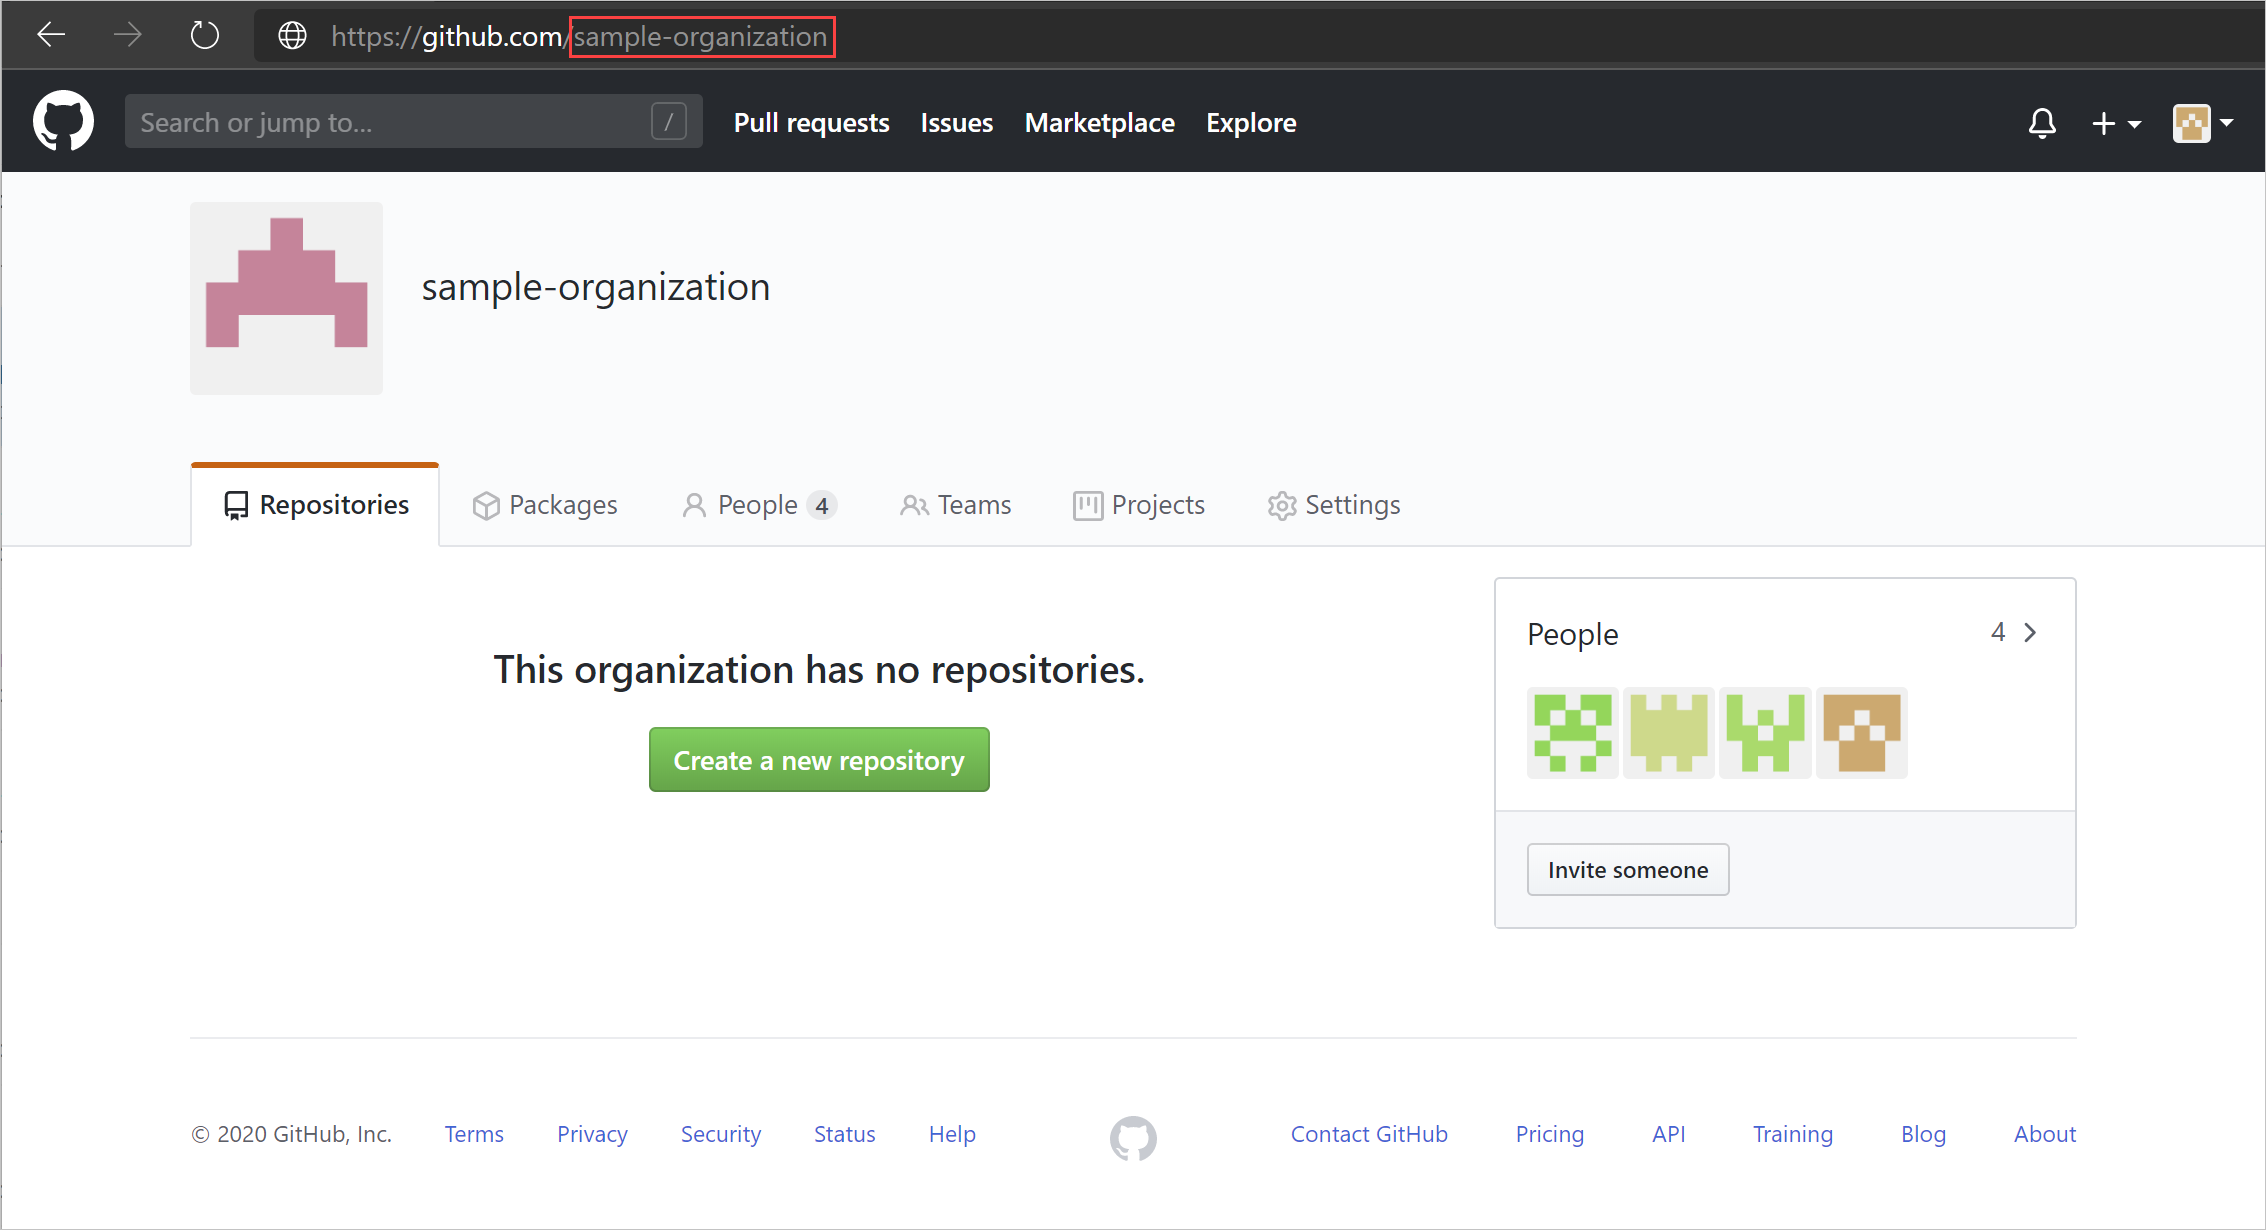The height and width of the screenshot is (1230, 2266).
Task: Click the Teams tab icon
Action: pyautogui.click(x=910, y=506)
